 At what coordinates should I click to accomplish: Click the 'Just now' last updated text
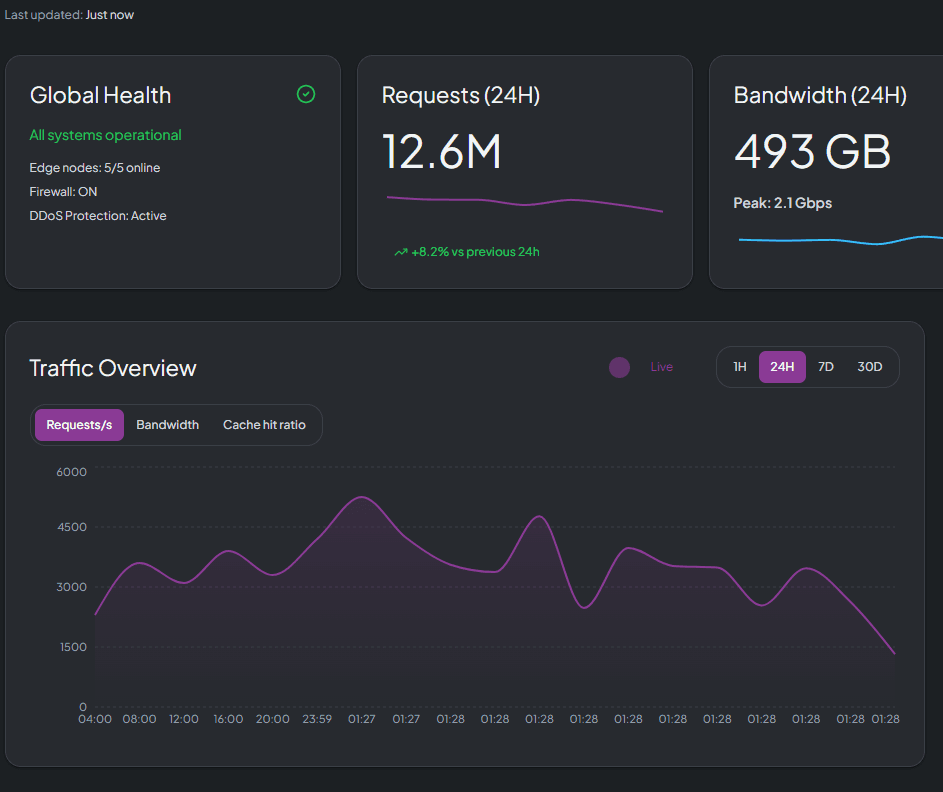(x=109, y=14)
